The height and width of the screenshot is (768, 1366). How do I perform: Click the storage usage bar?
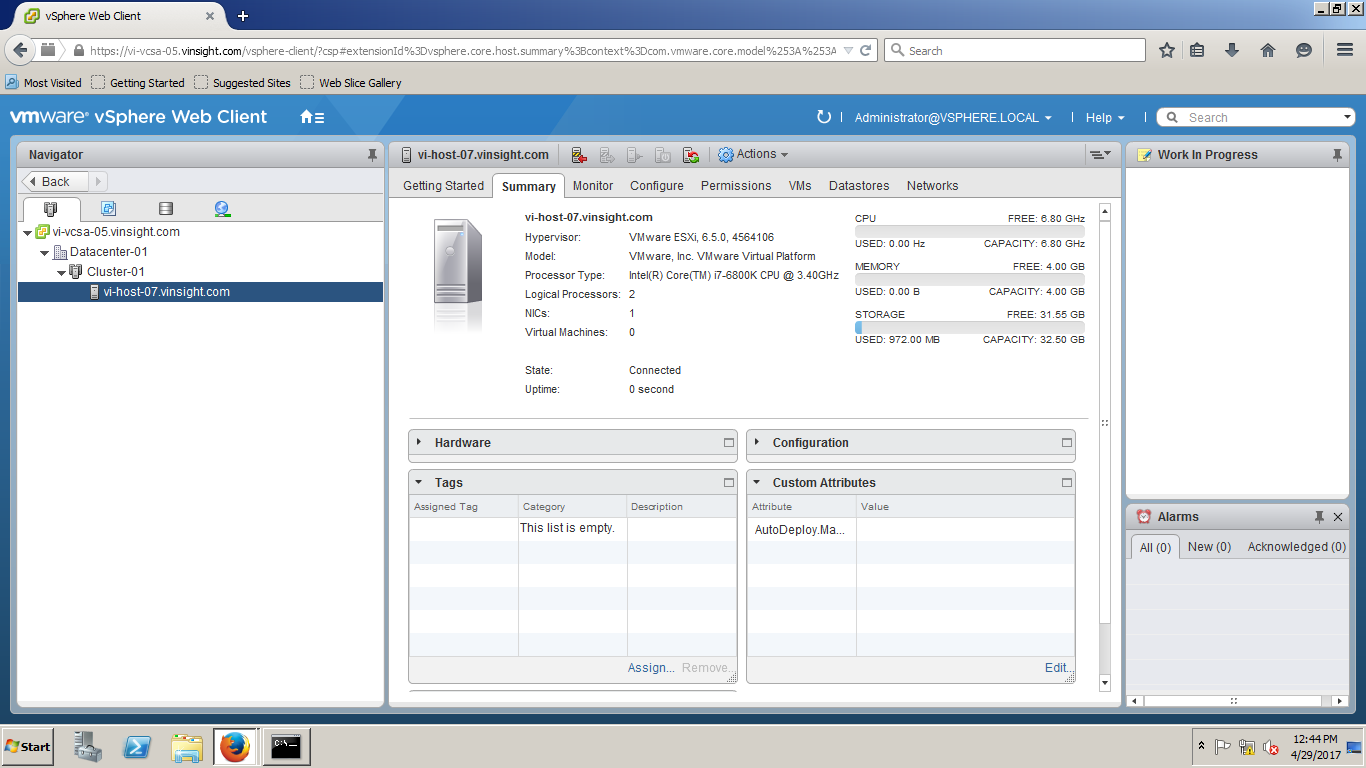point(969,327)
